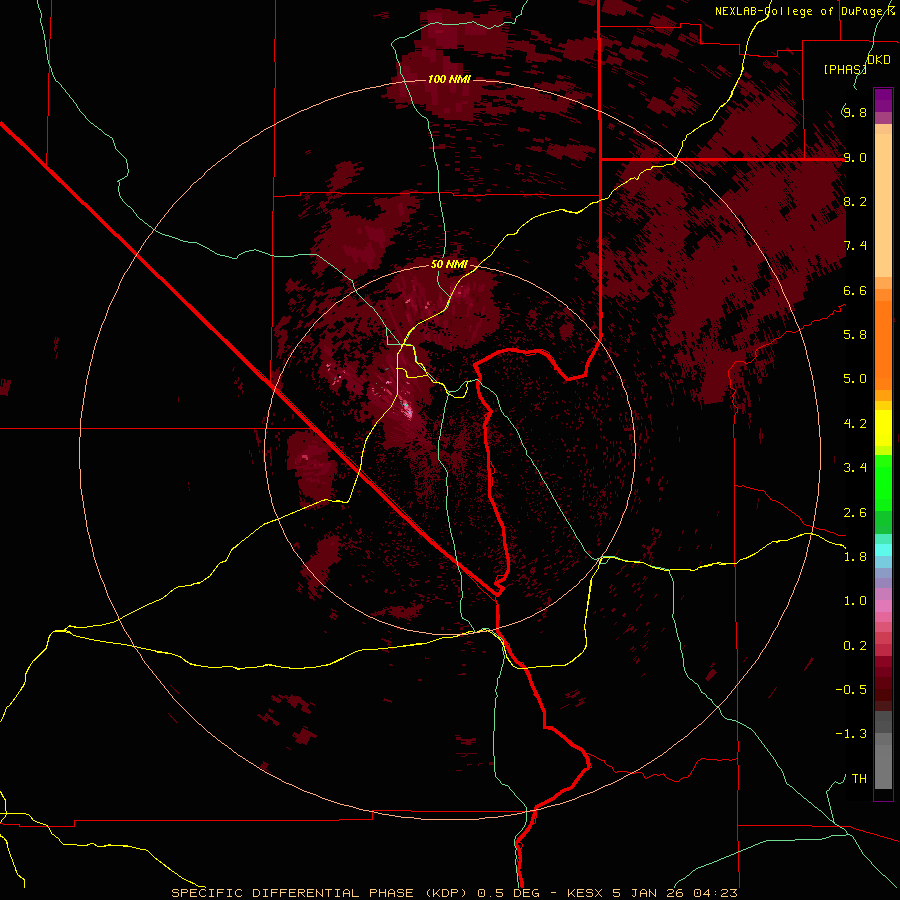900x900 pixels.
Task: Click the -0.5 color scale value
Action: click(x=851, y=690)
